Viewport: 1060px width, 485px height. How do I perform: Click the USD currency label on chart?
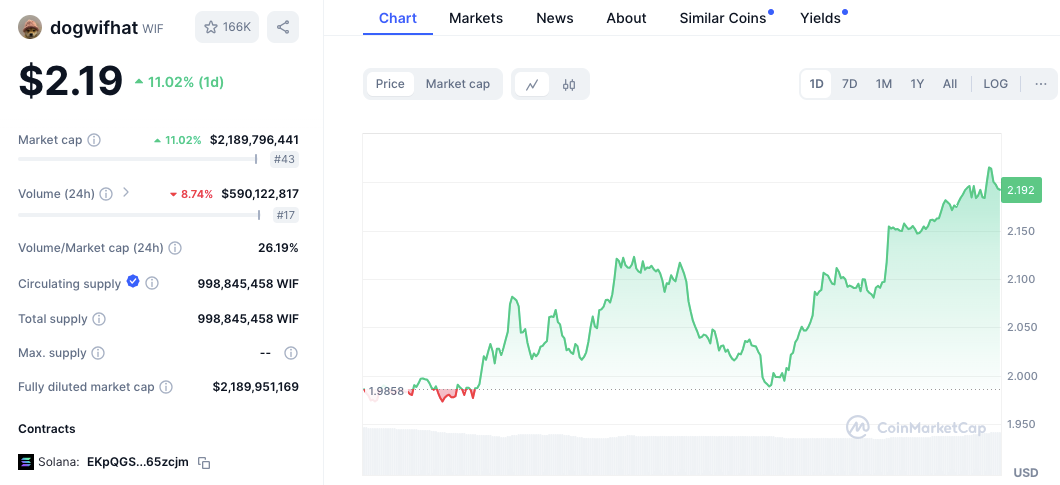[x=1026, y=472]
